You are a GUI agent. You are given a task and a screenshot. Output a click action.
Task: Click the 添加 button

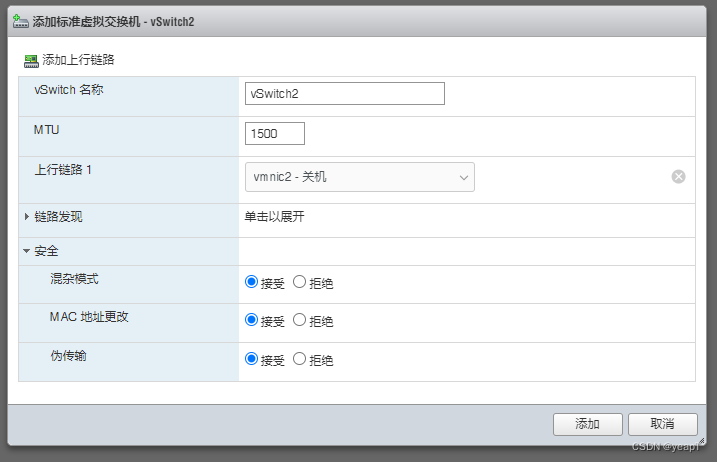click(x=588, y=424)
